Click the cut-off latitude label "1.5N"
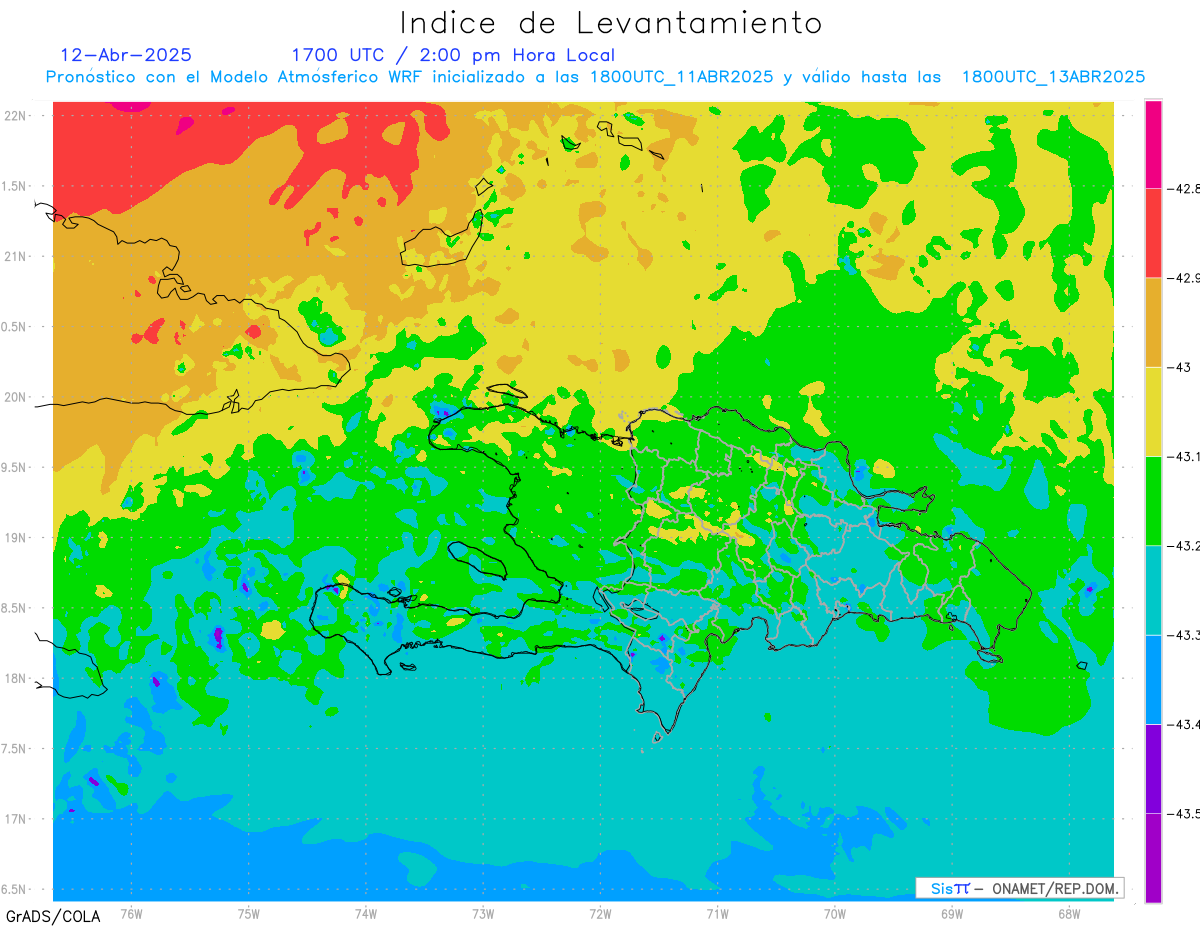Image resolution: width=1200 pixels, height=927 pixels. 15,186
